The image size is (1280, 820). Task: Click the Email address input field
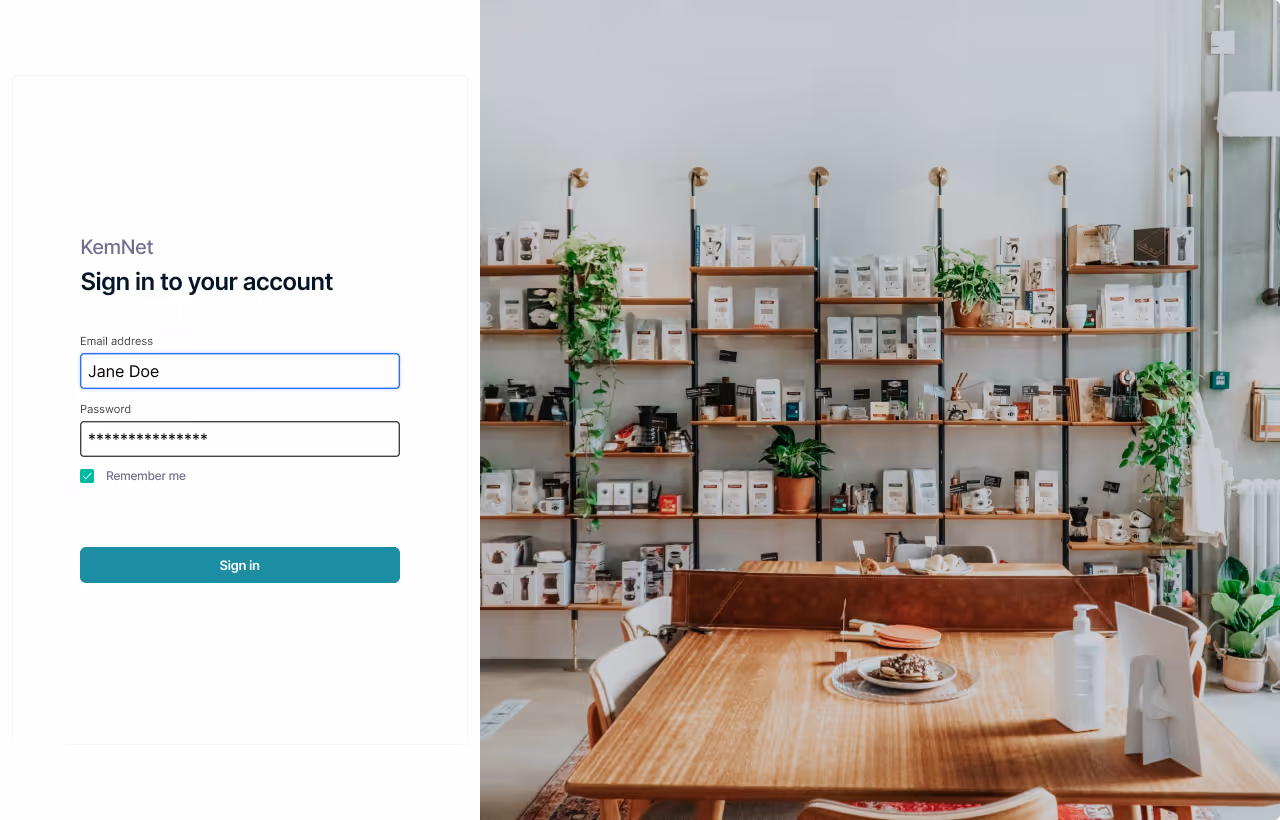coord(240,371)
